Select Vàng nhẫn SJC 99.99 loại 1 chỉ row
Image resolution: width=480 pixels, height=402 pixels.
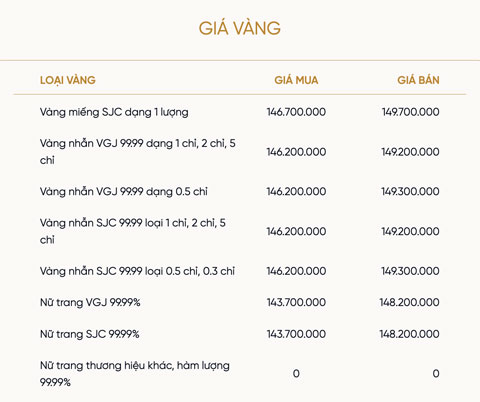coord(240,231)
